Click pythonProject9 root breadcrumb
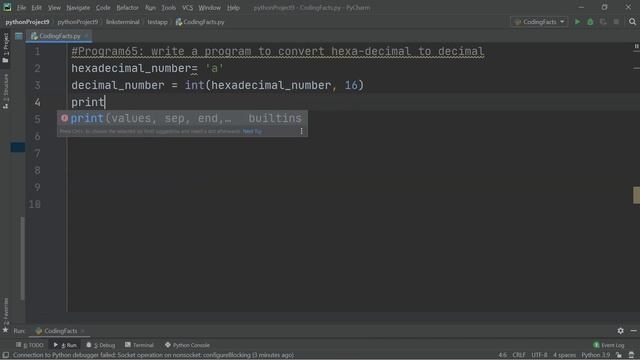Image resolution: width=640 pixels, height=360 pixels. [x=27, y=22]
